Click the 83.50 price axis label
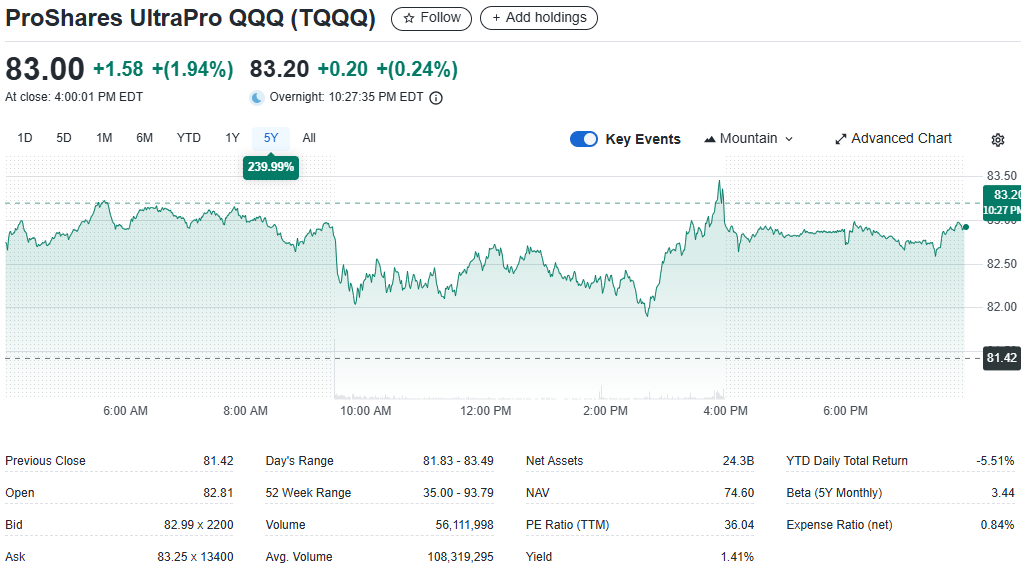 (x=1002, y=176)
